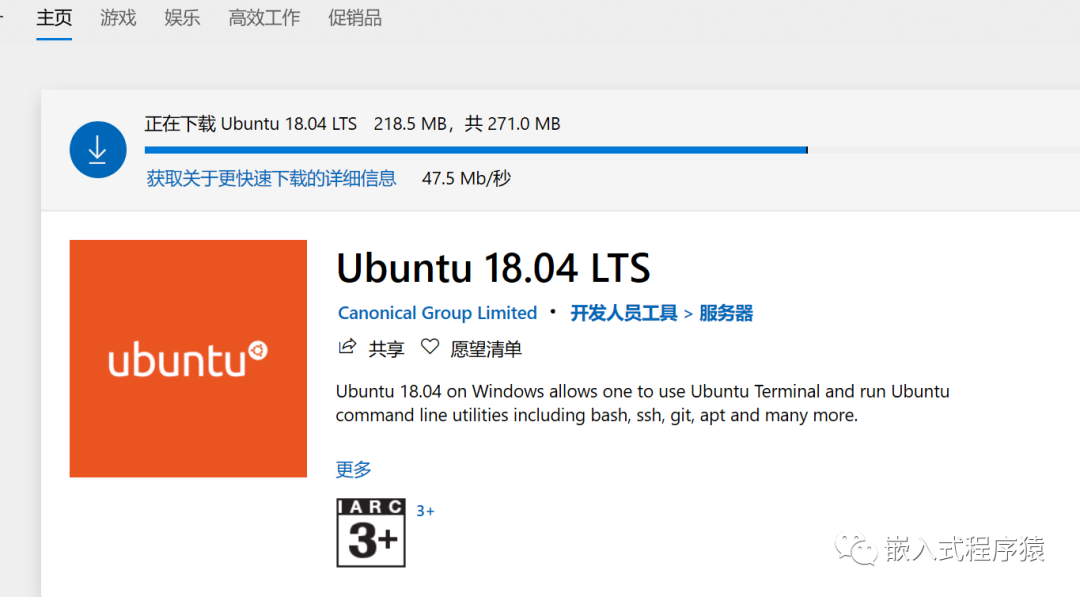Click the heart wishlist icon
Viewport: 1080px width, 597px height.
coord(430,347)
